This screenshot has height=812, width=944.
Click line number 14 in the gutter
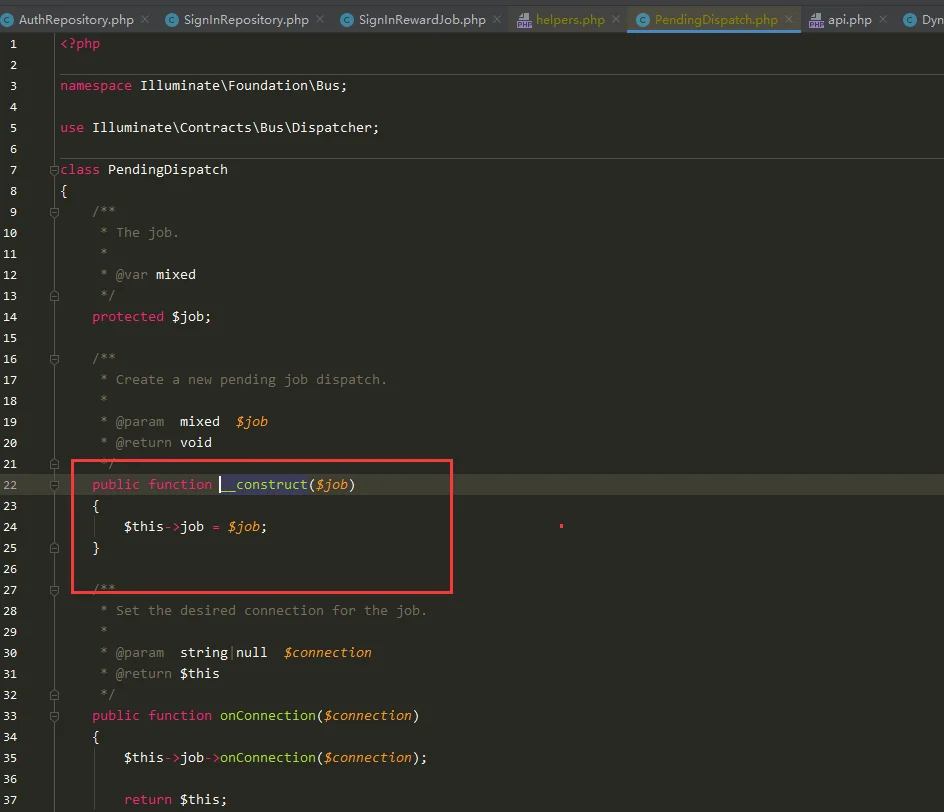coord(10,317)
